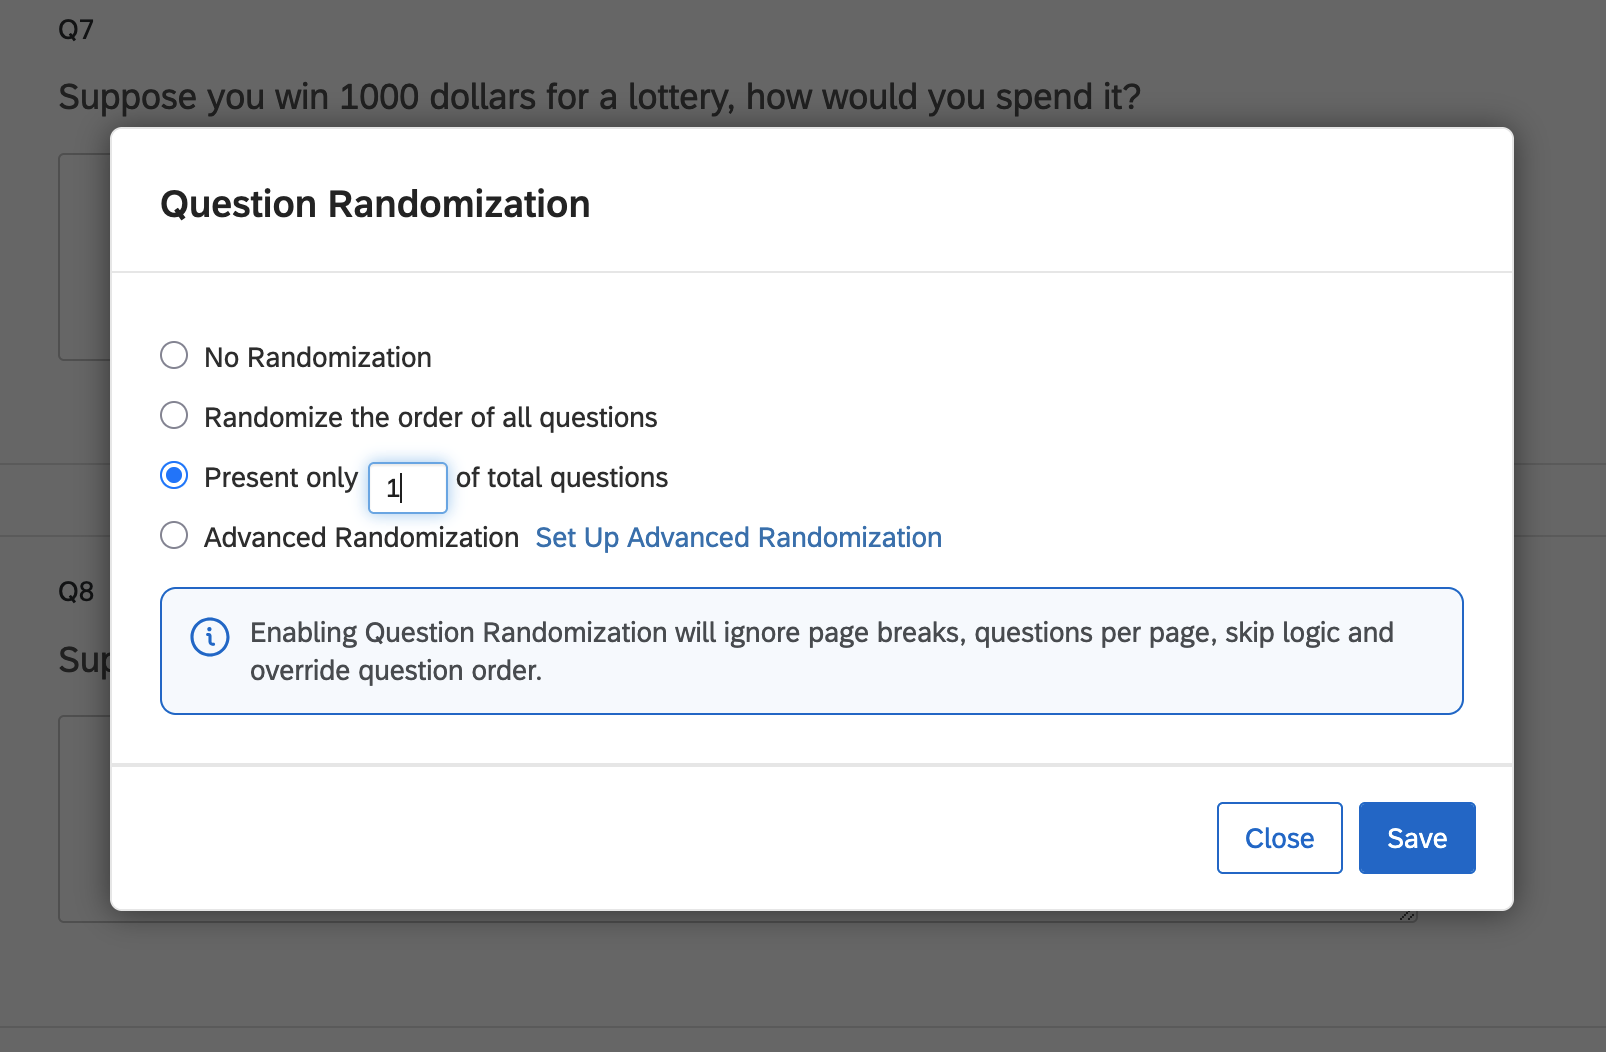Image resolution: width=1606 pixels, height=1052 pixels.
Task: Select the Q7 lottery question text
Action: 599,97
